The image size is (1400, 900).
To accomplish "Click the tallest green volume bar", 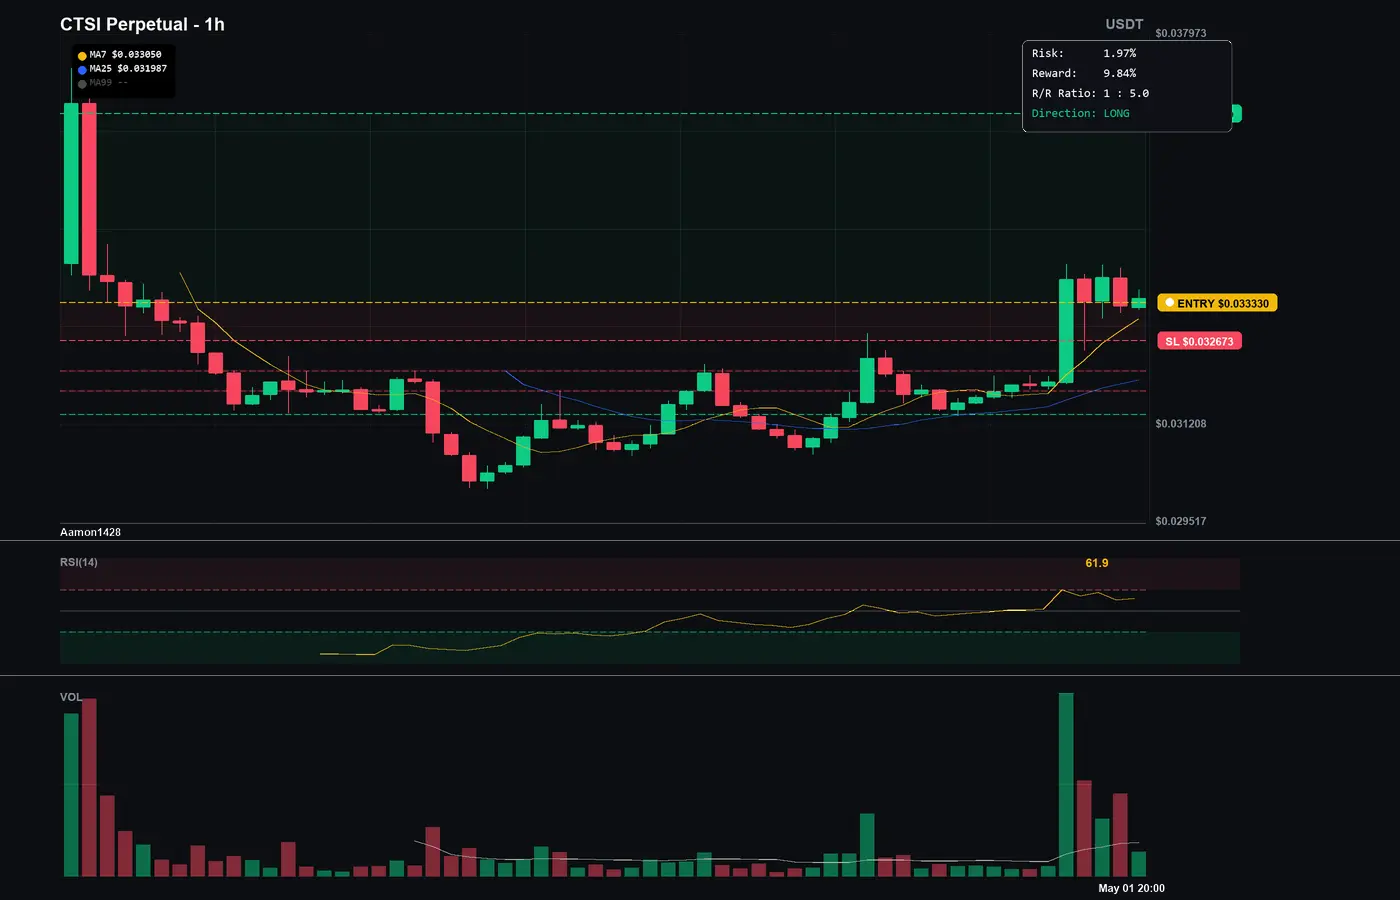I will 1066,785.
